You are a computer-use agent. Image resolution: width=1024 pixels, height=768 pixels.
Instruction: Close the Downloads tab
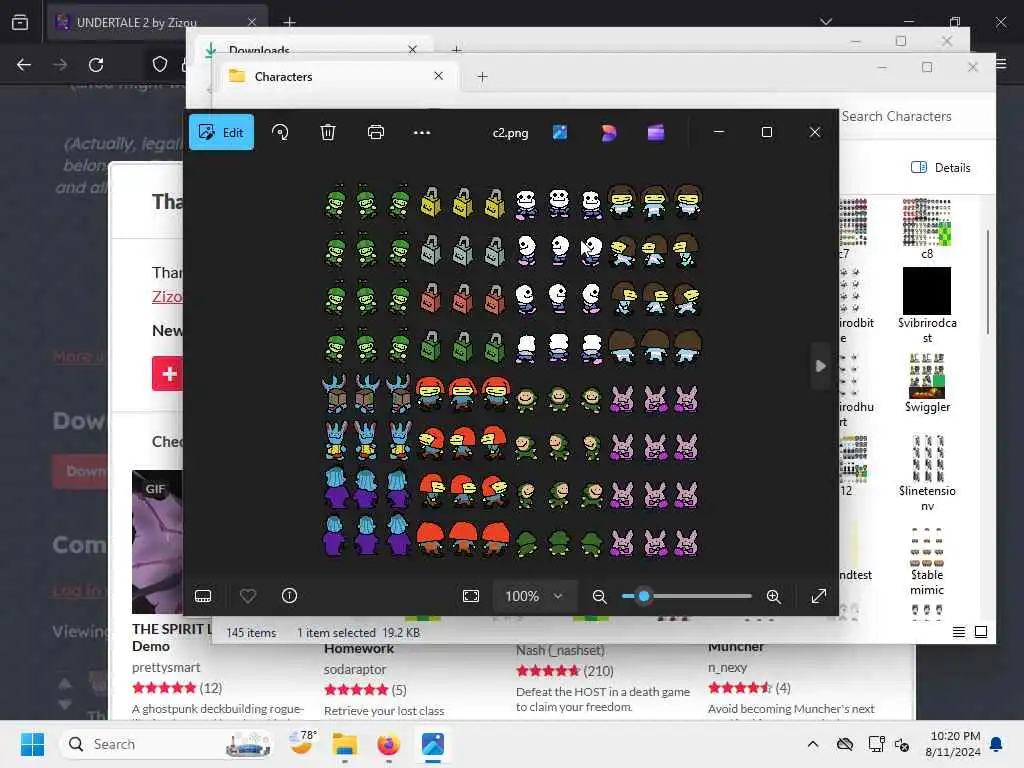click(412, 50)
